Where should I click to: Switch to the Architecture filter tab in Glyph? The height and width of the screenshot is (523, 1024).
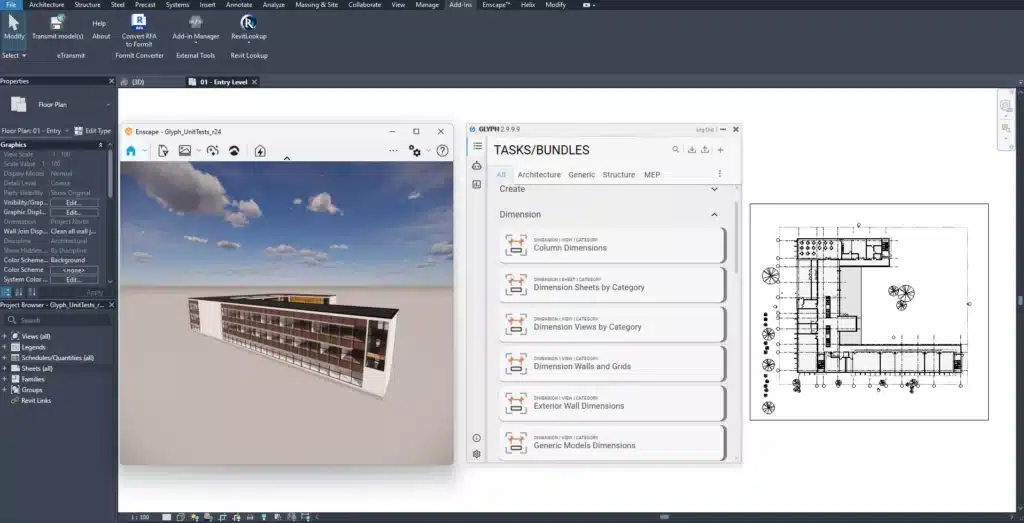click(539, 175)
